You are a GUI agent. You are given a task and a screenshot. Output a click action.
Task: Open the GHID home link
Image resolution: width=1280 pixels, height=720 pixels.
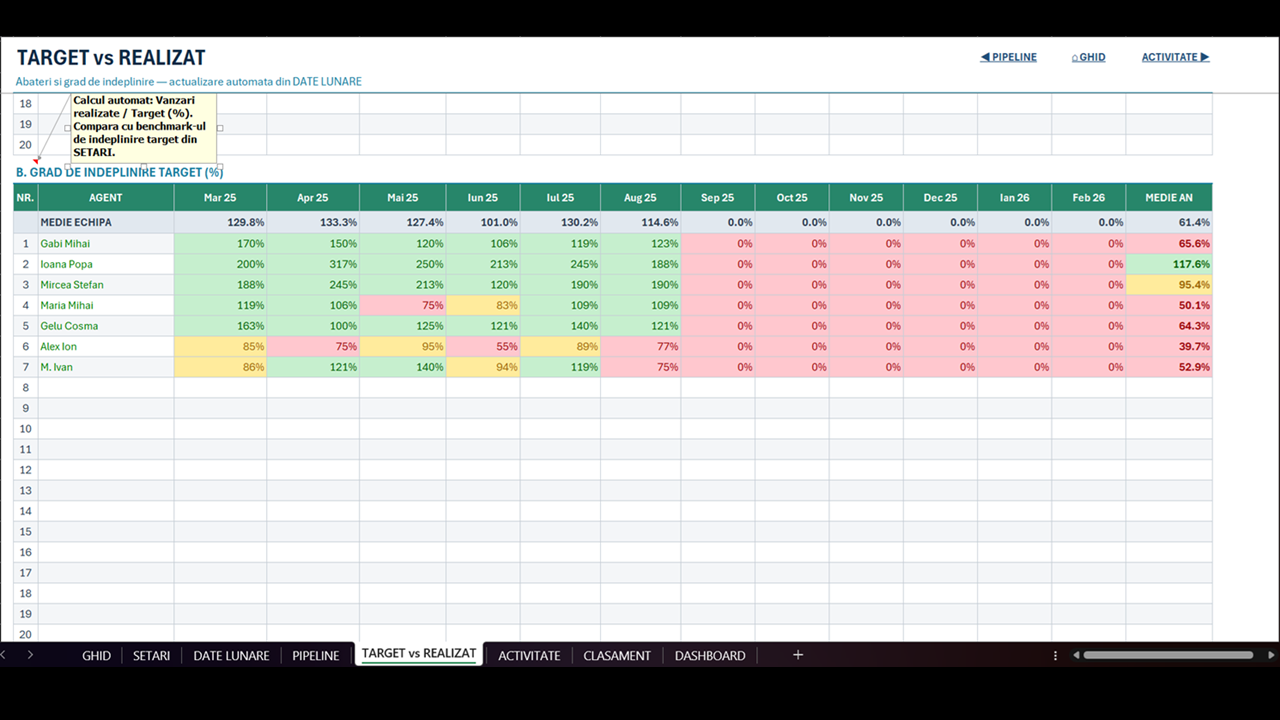pyautogui.click(x=1088, y=57)
